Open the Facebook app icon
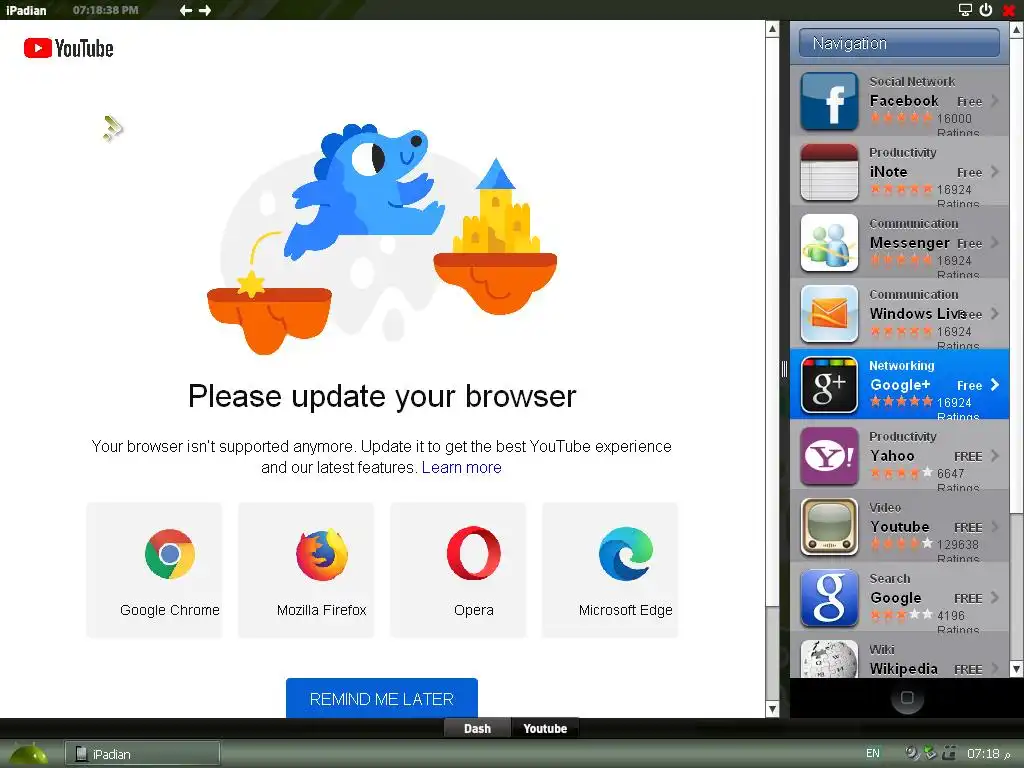Image resolution: width=1024 pixels, height=768 pixels. 829,101
